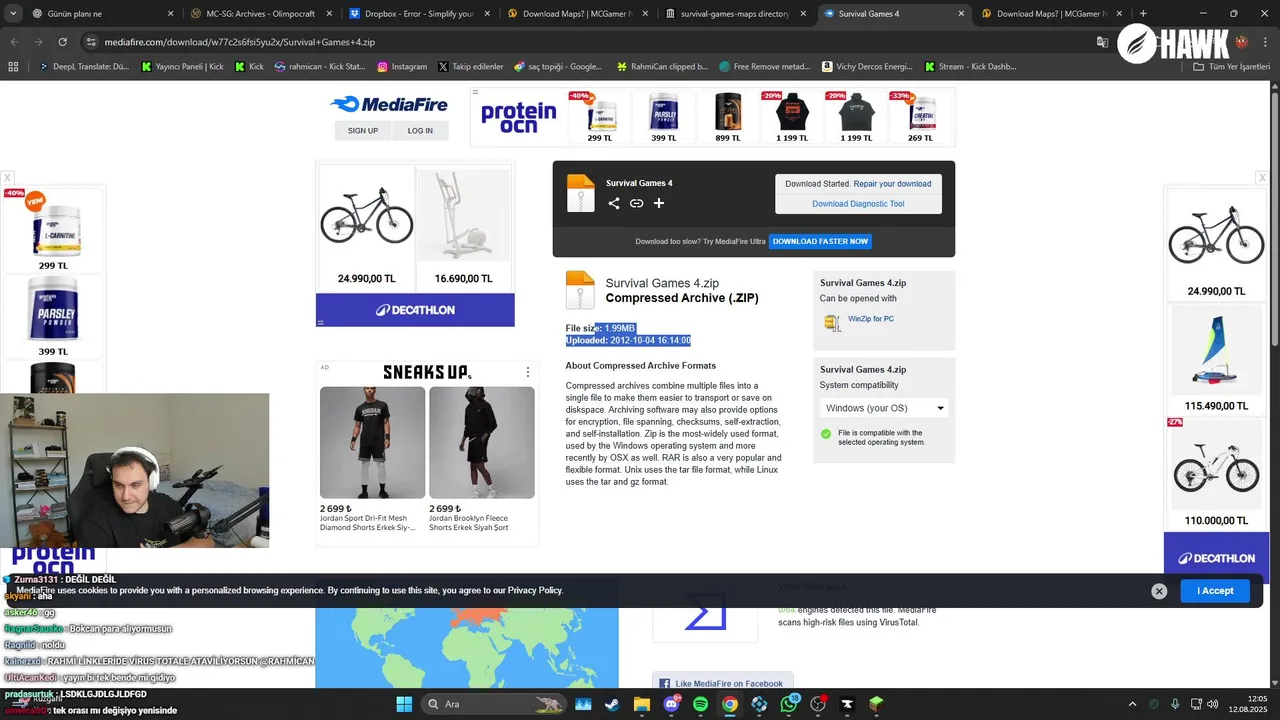Open the Minecraft grass block taskbar icon
Image resolution: width=1280 pixels, height=720 pixels.
[877, 704]
